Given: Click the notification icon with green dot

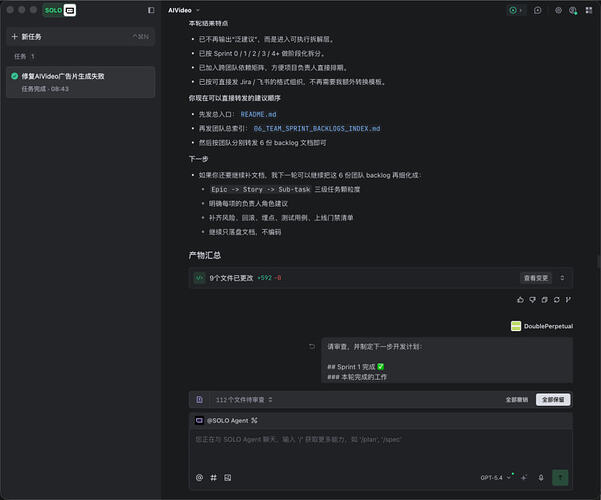Looking at the screenshot, I should [x=573, y=10].
